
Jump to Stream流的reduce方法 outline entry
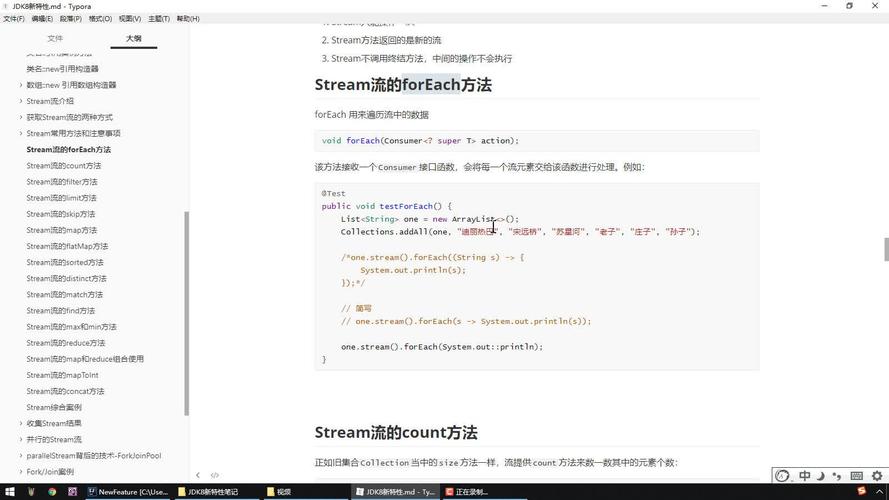tap(66, 343)
